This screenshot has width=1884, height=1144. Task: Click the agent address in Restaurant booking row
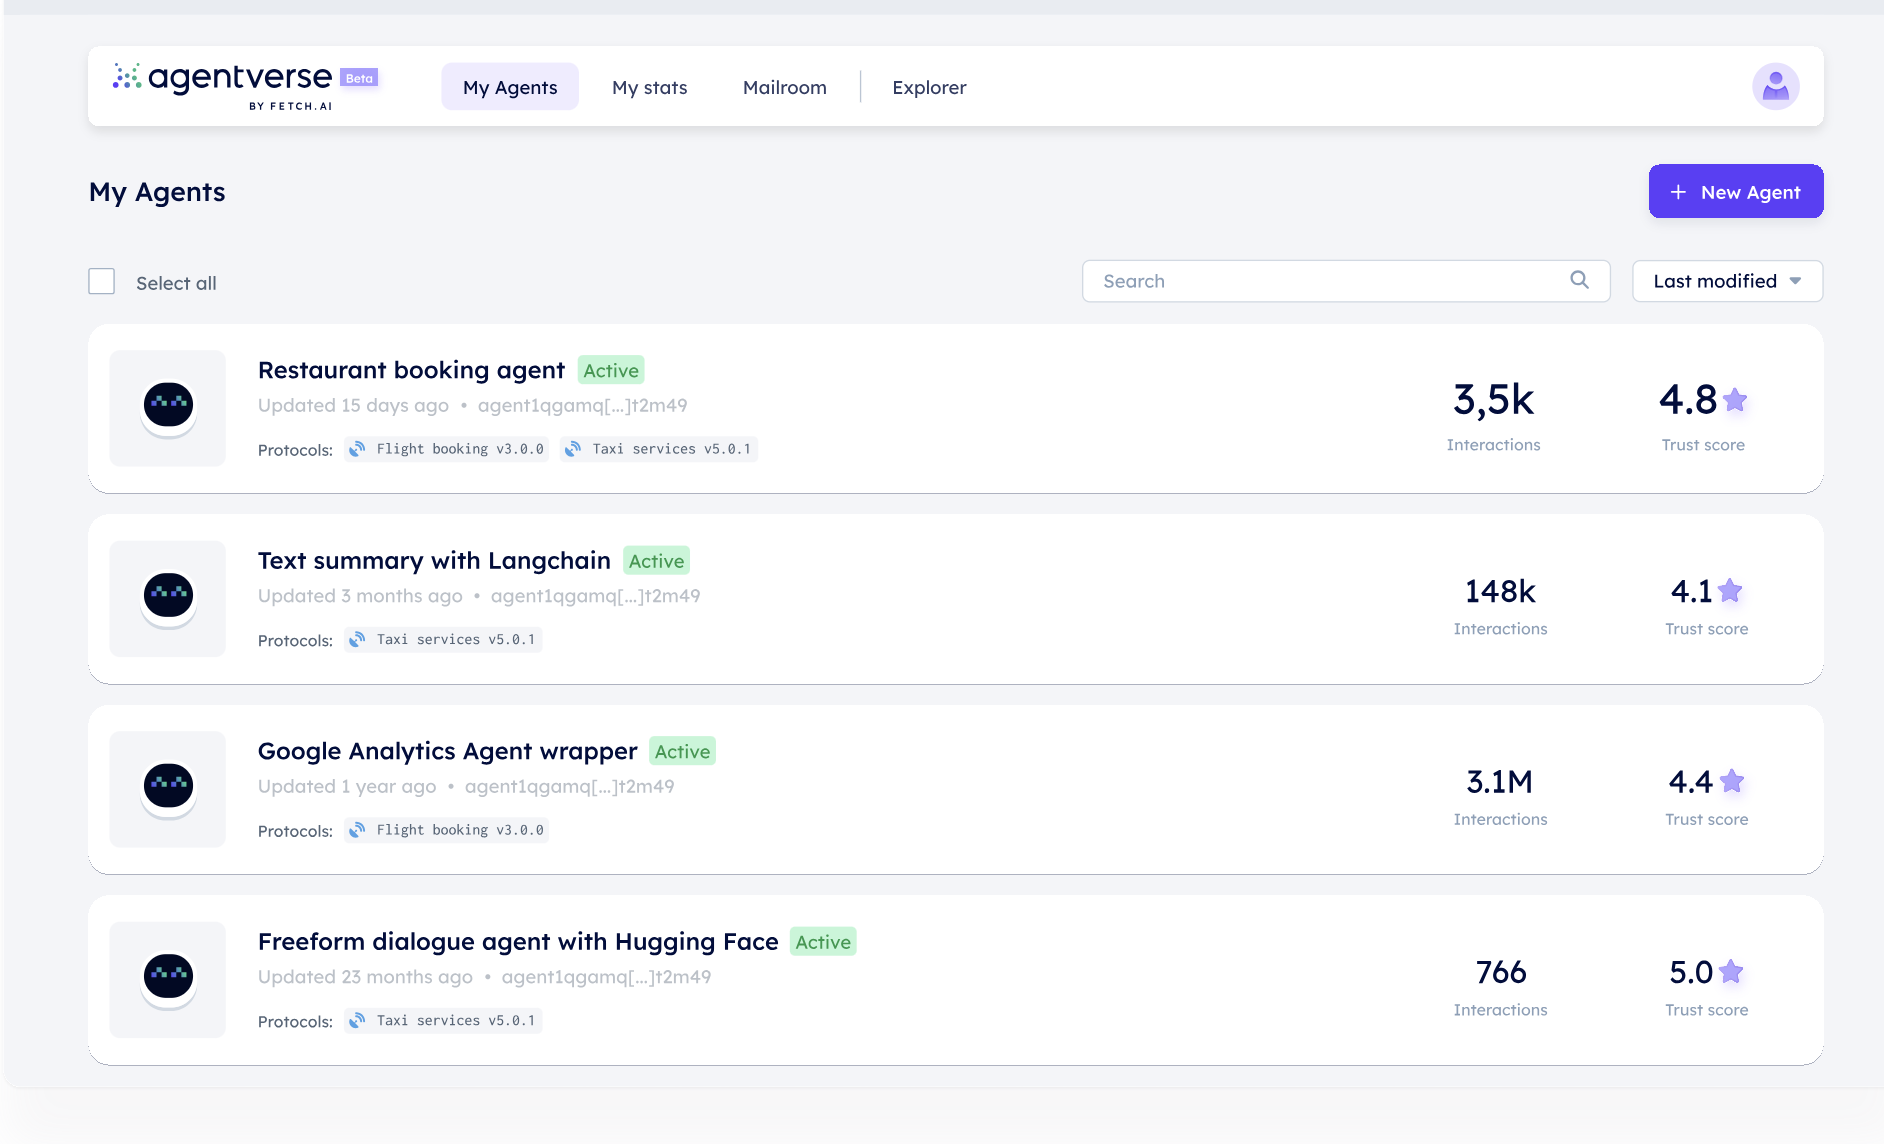pos(582,405)
